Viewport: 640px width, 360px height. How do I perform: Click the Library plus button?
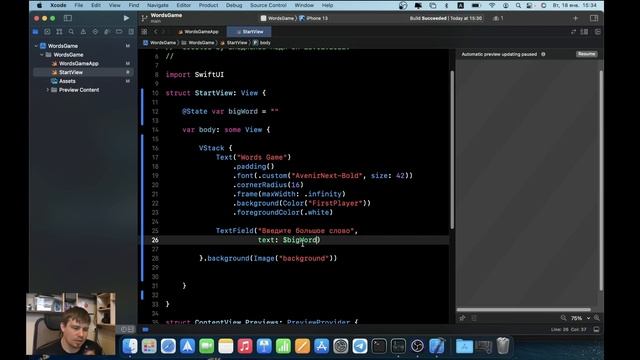click(x=576, y=18)
